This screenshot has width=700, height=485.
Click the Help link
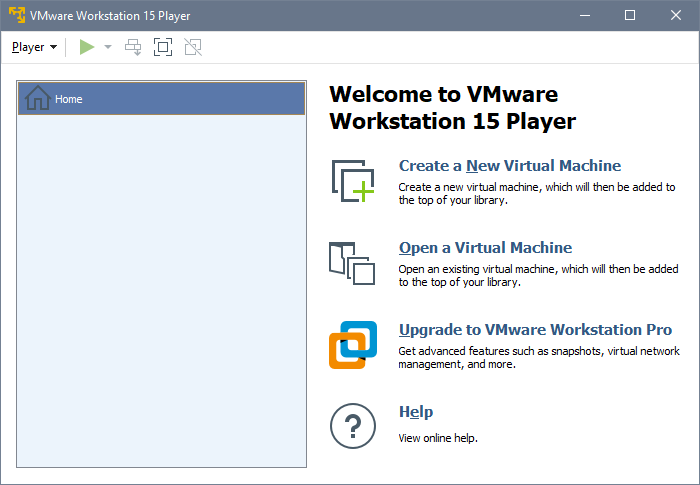[416, 412]
